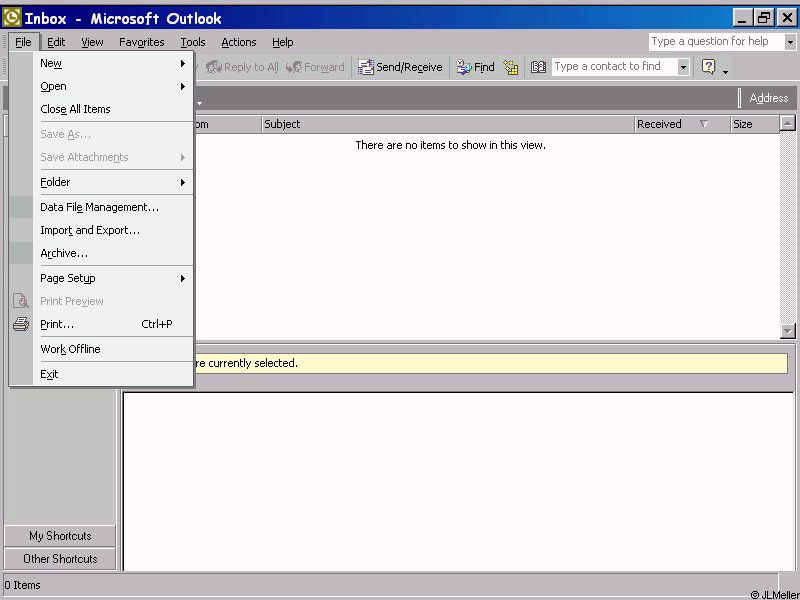Open the Tools menu
Screen dimensions: 800x600
coord(193,42)
